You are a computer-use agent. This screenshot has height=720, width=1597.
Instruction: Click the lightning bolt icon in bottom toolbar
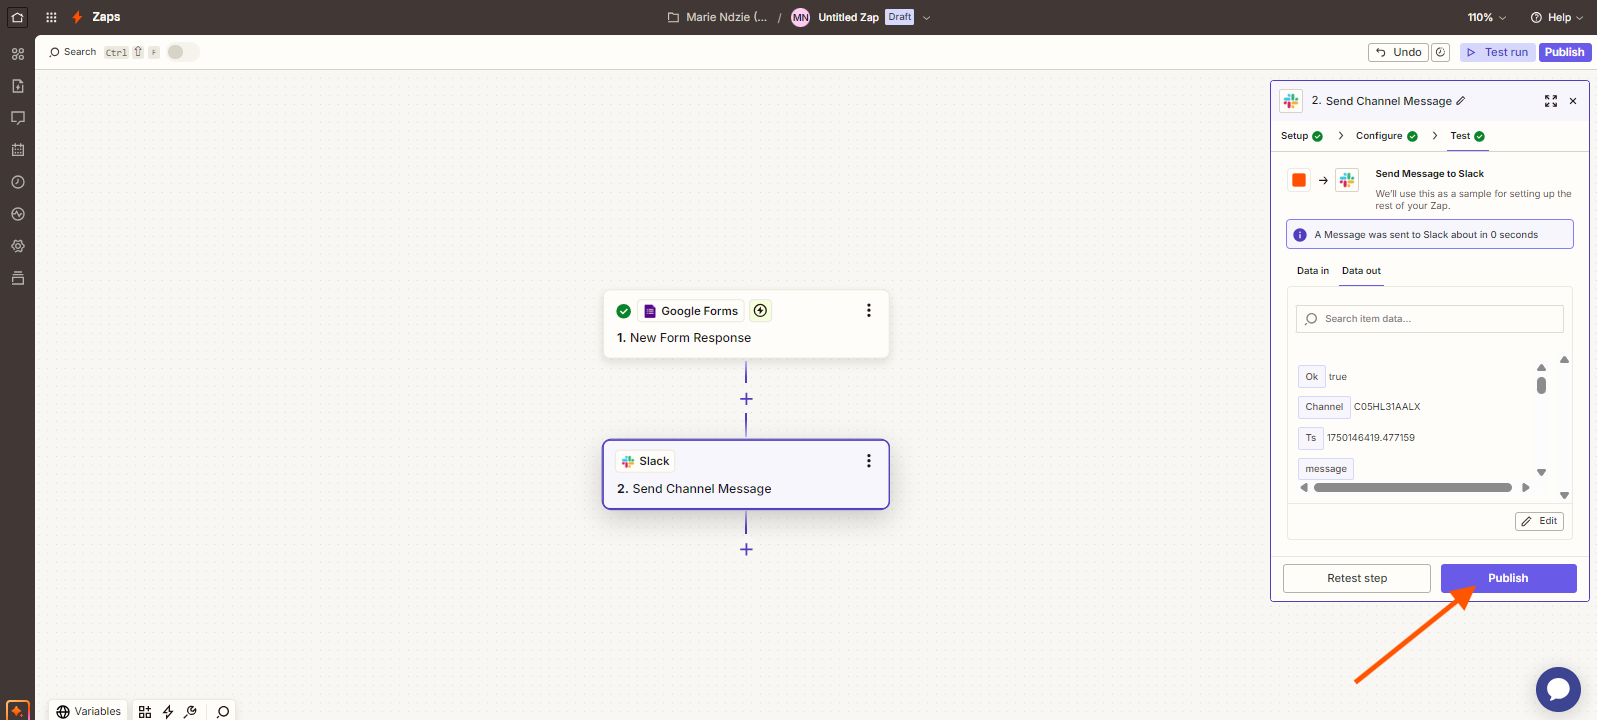[x=168, y=712]
